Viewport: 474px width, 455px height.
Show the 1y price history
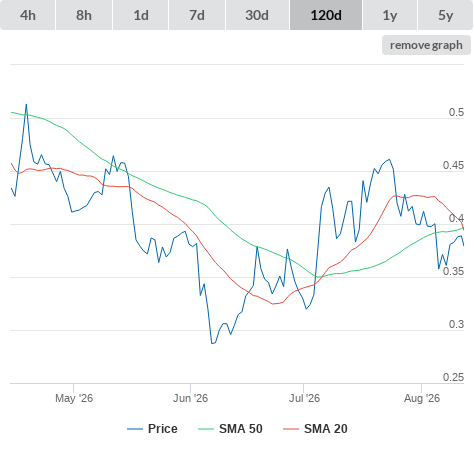click(390, 15)
